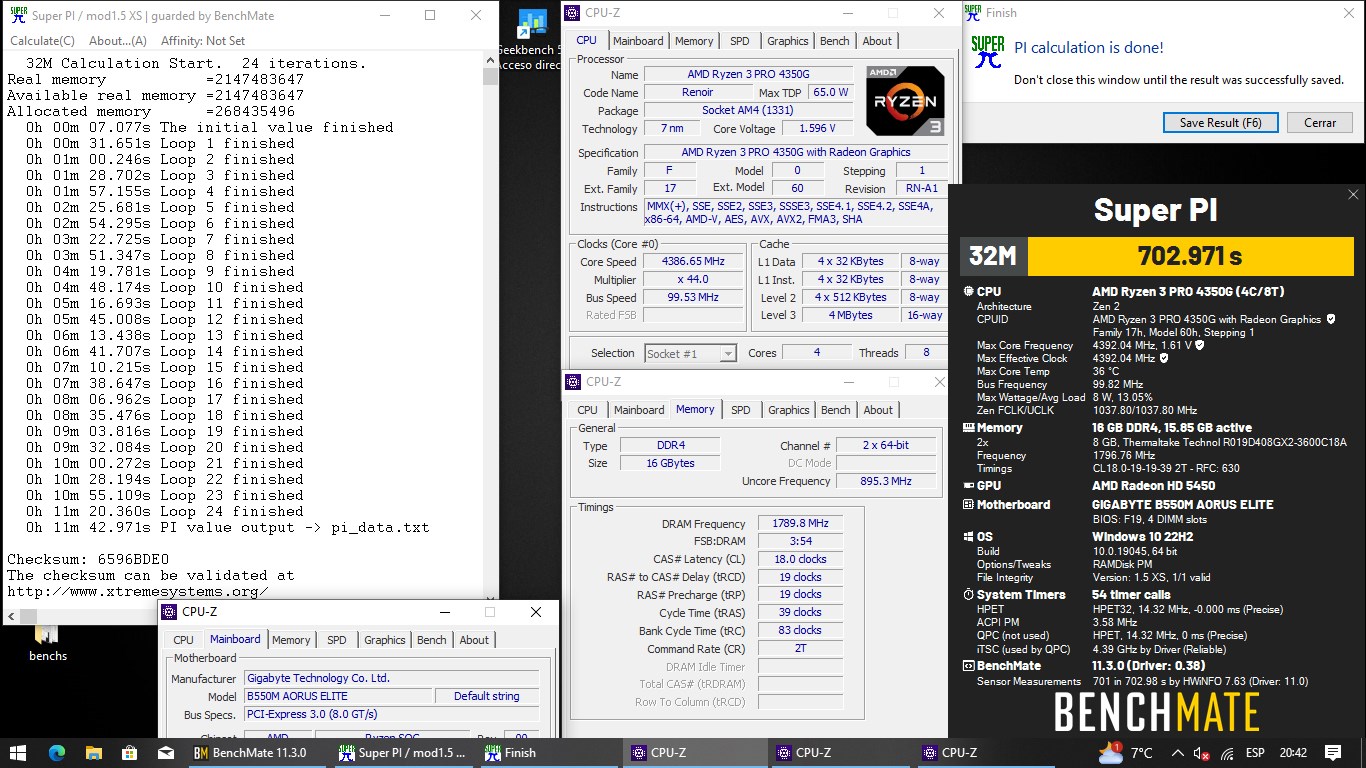This screenshot has height=768, width=1366.
Task: Open CPU tab in CPU-Z memory timings window
Action: click(x=587, y=410)
